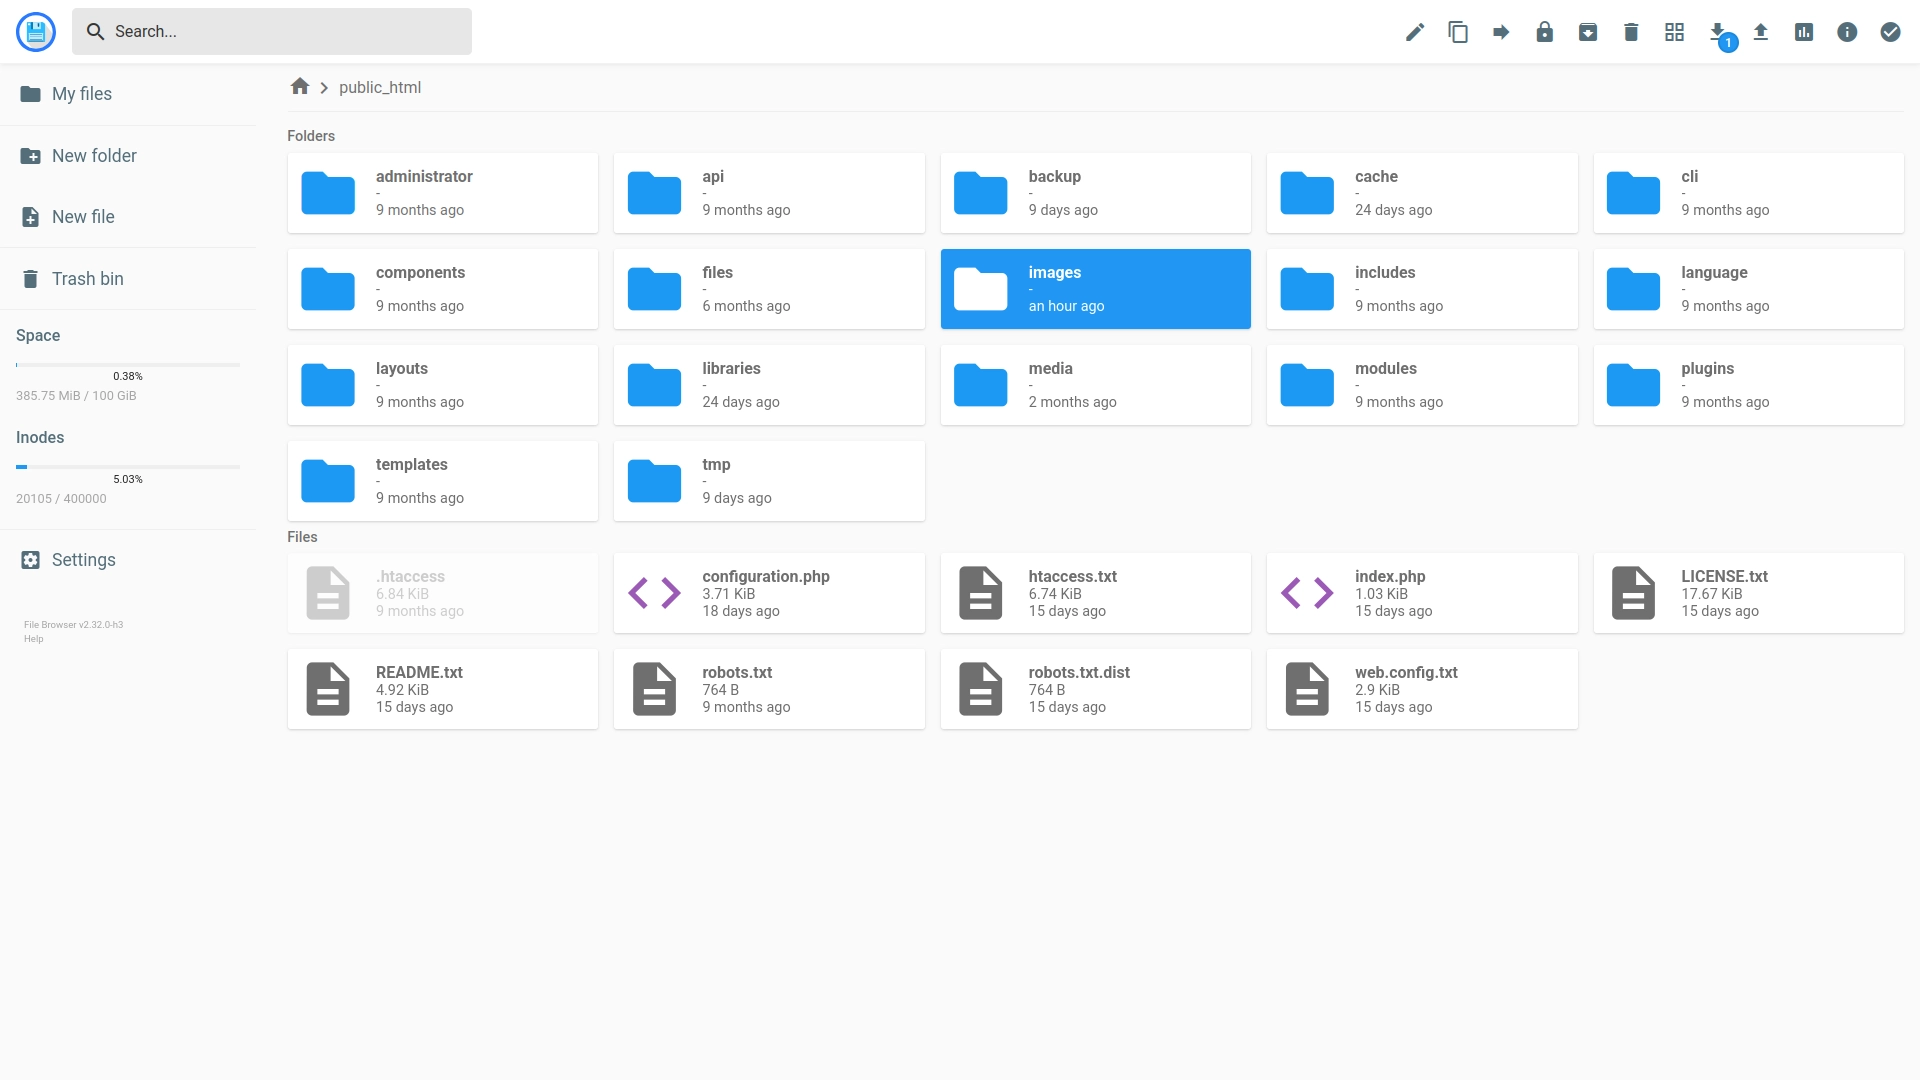Create a New folder from the sidebar
The width and height of the screenshot is (1920, 1080).
click(x=94, y=155)
